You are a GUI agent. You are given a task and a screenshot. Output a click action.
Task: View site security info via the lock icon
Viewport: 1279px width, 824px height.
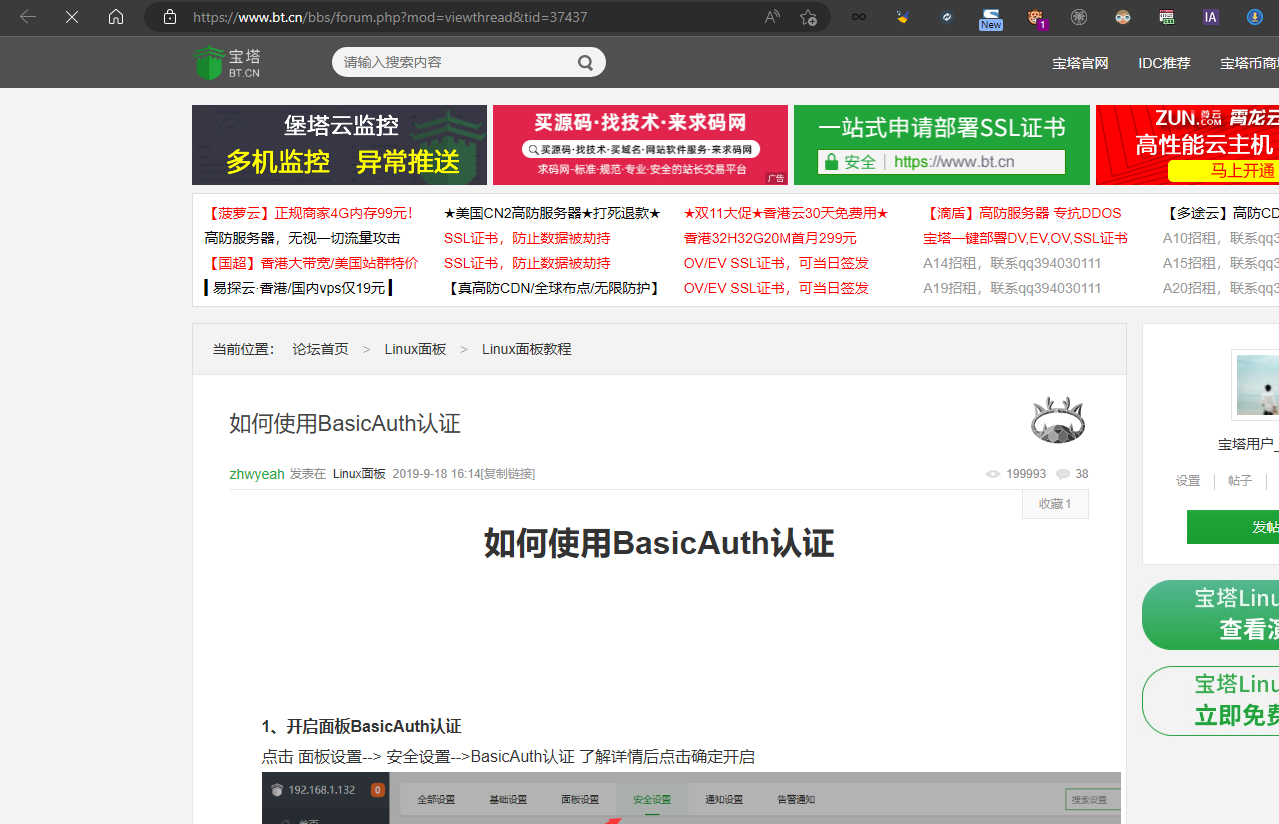(x=170, y=17)
